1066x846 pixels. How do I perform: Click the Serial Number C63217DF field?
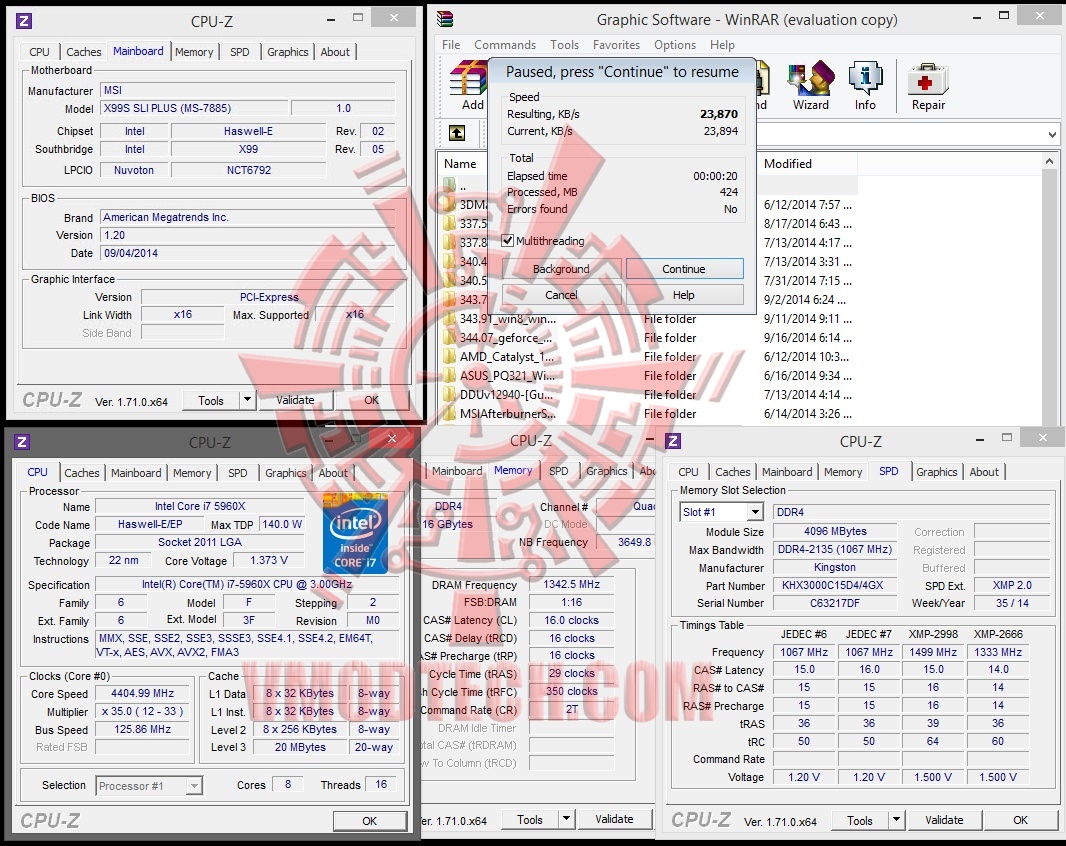coord(835,603)
